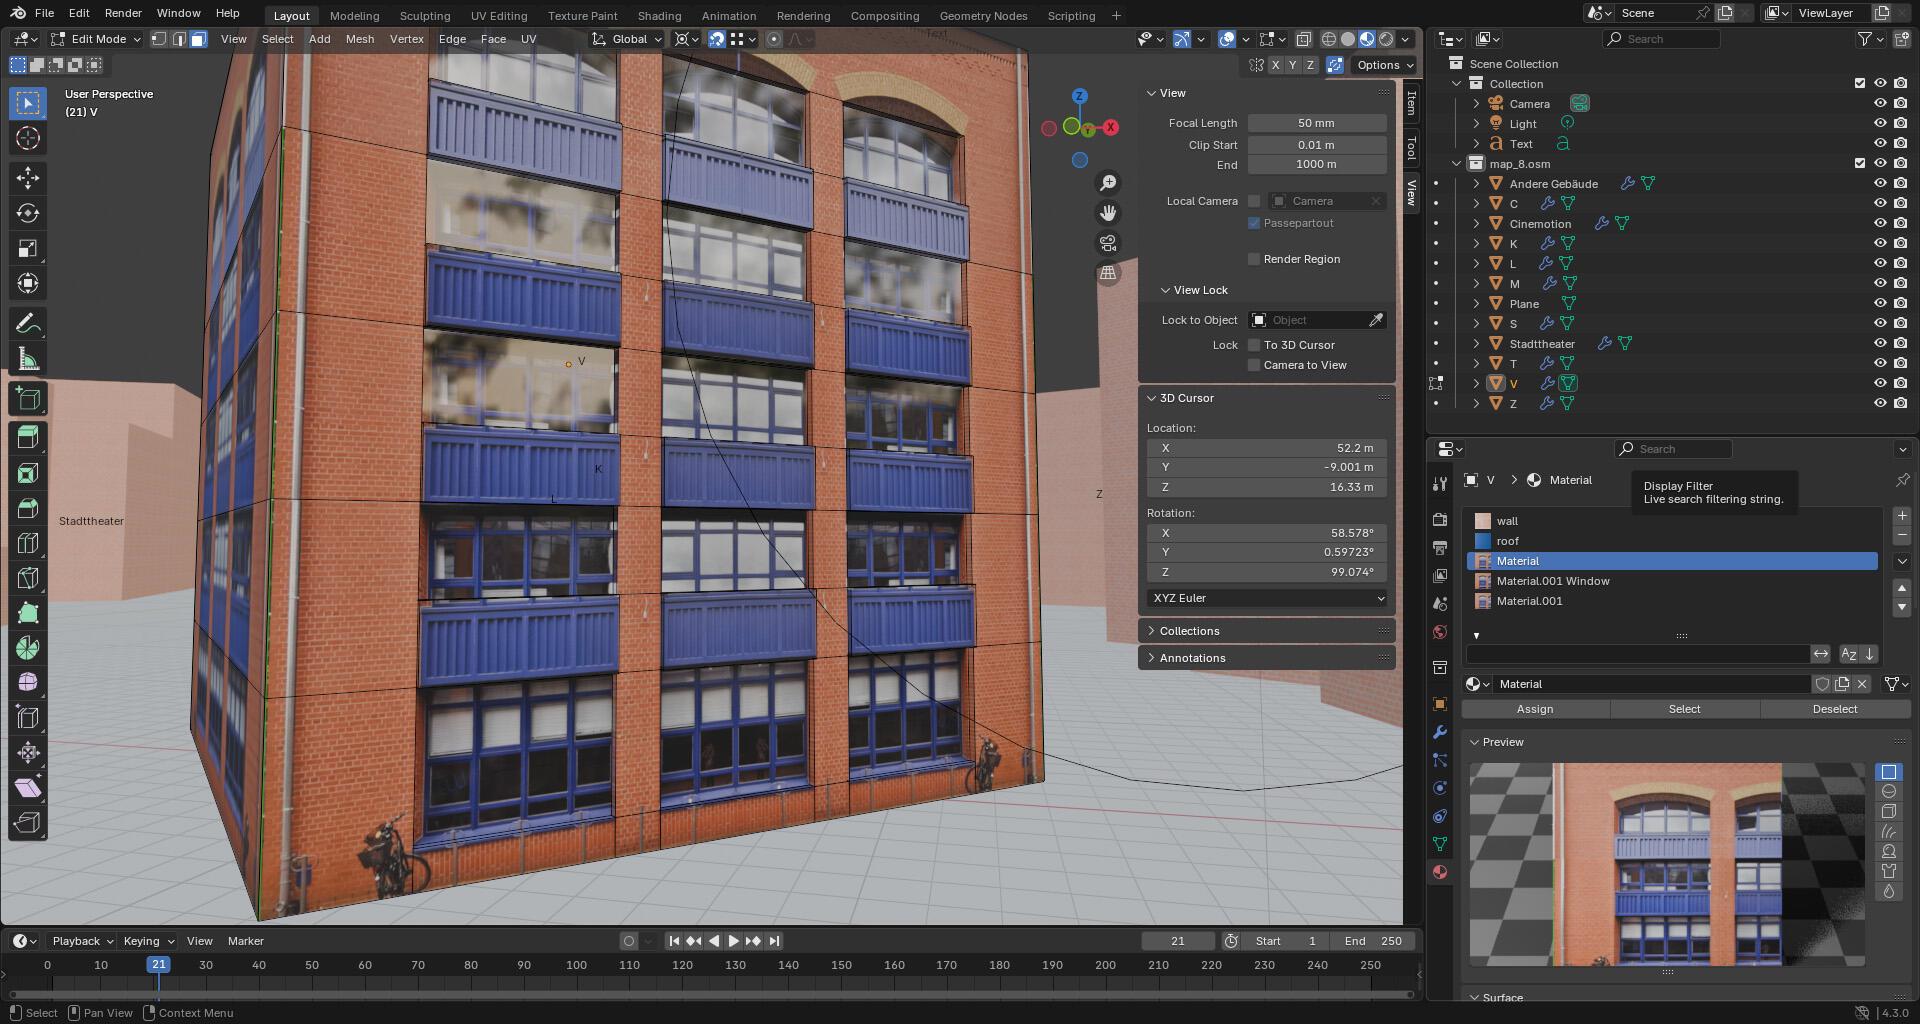Select the Shear tool

coord(28,788)
